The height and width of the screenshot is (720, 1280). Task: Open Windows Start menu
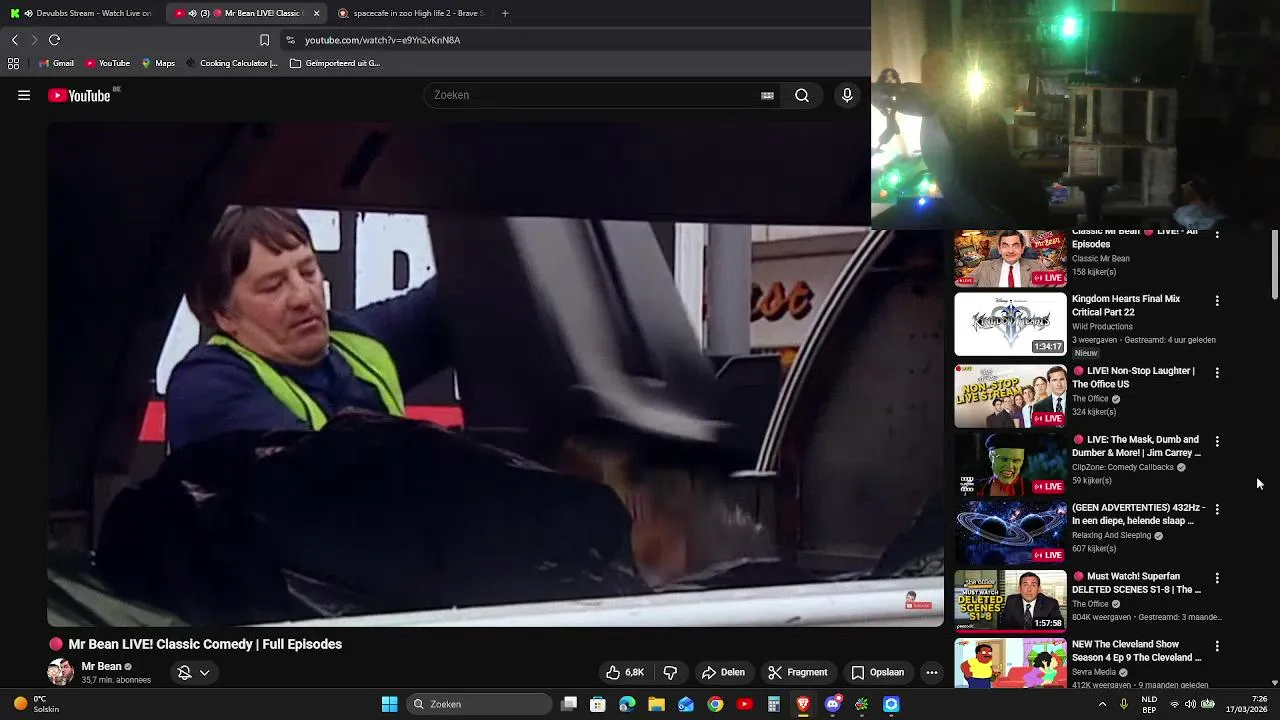tap(389, 704)
